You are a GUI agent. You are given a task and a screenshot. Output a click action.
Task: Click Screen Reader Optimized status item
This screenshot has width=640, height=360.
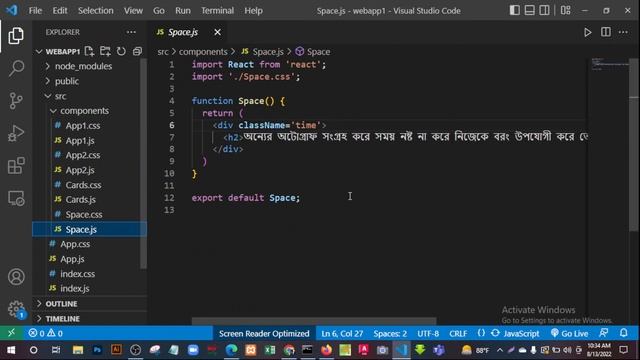(x=264, y=333)
